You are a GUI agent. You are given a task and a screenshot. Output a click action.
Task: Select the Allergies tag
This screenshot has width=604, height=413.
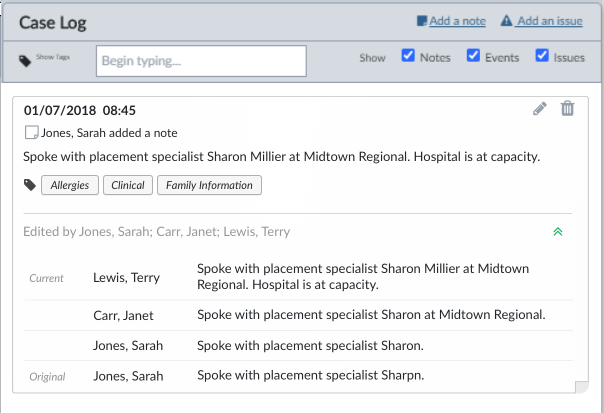[70, 185]
